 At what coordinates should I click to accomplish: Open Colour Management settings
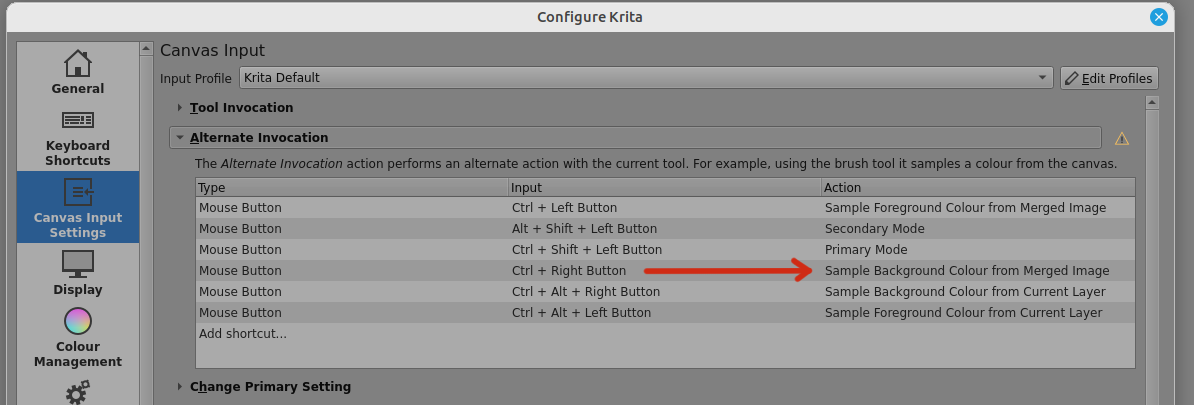(x=78, y=338)
